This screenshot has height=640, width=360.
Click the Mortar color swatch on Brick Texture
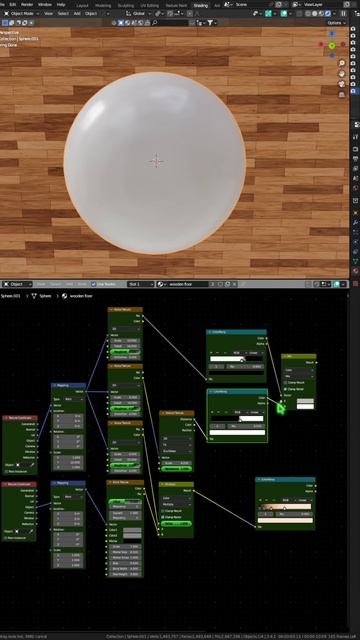[x=132, y=541]
